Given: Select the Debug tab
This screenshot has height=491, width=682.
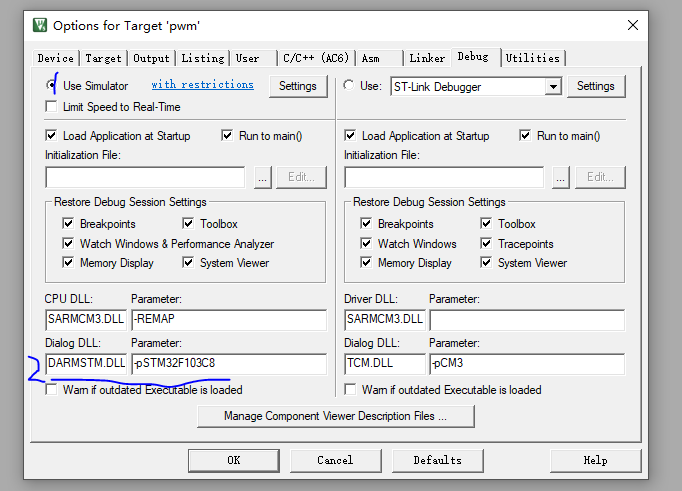Looking at the screenshot, I should 476,57.
